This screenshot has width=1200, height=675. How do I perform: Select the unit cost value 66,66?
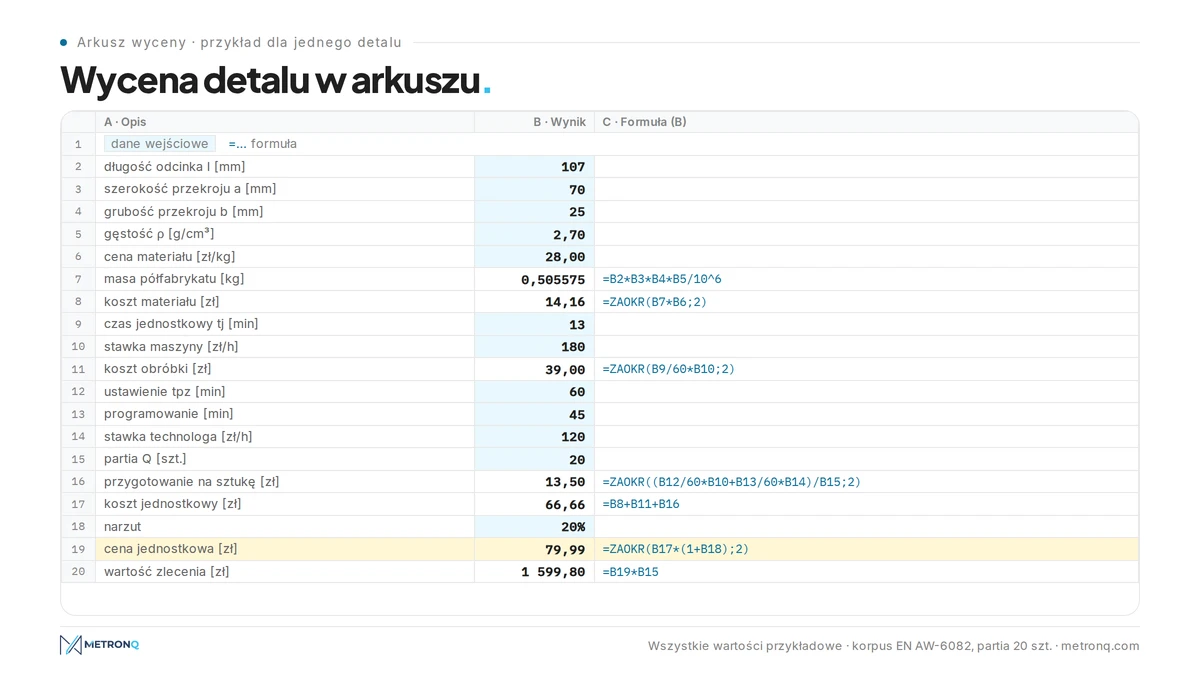pyautogui.click(x=534, y=504)
